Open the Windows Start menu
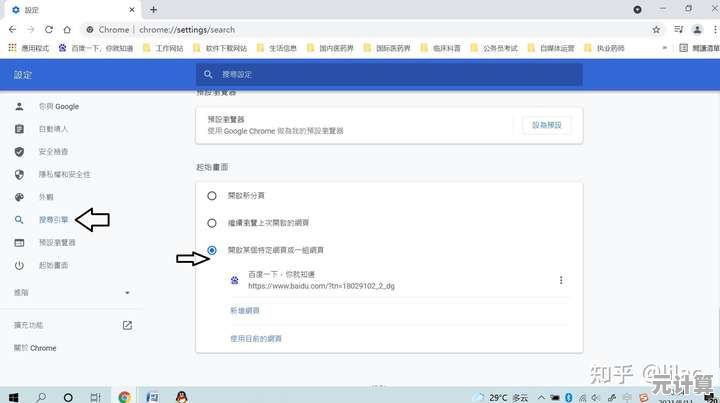 point(13,397)
